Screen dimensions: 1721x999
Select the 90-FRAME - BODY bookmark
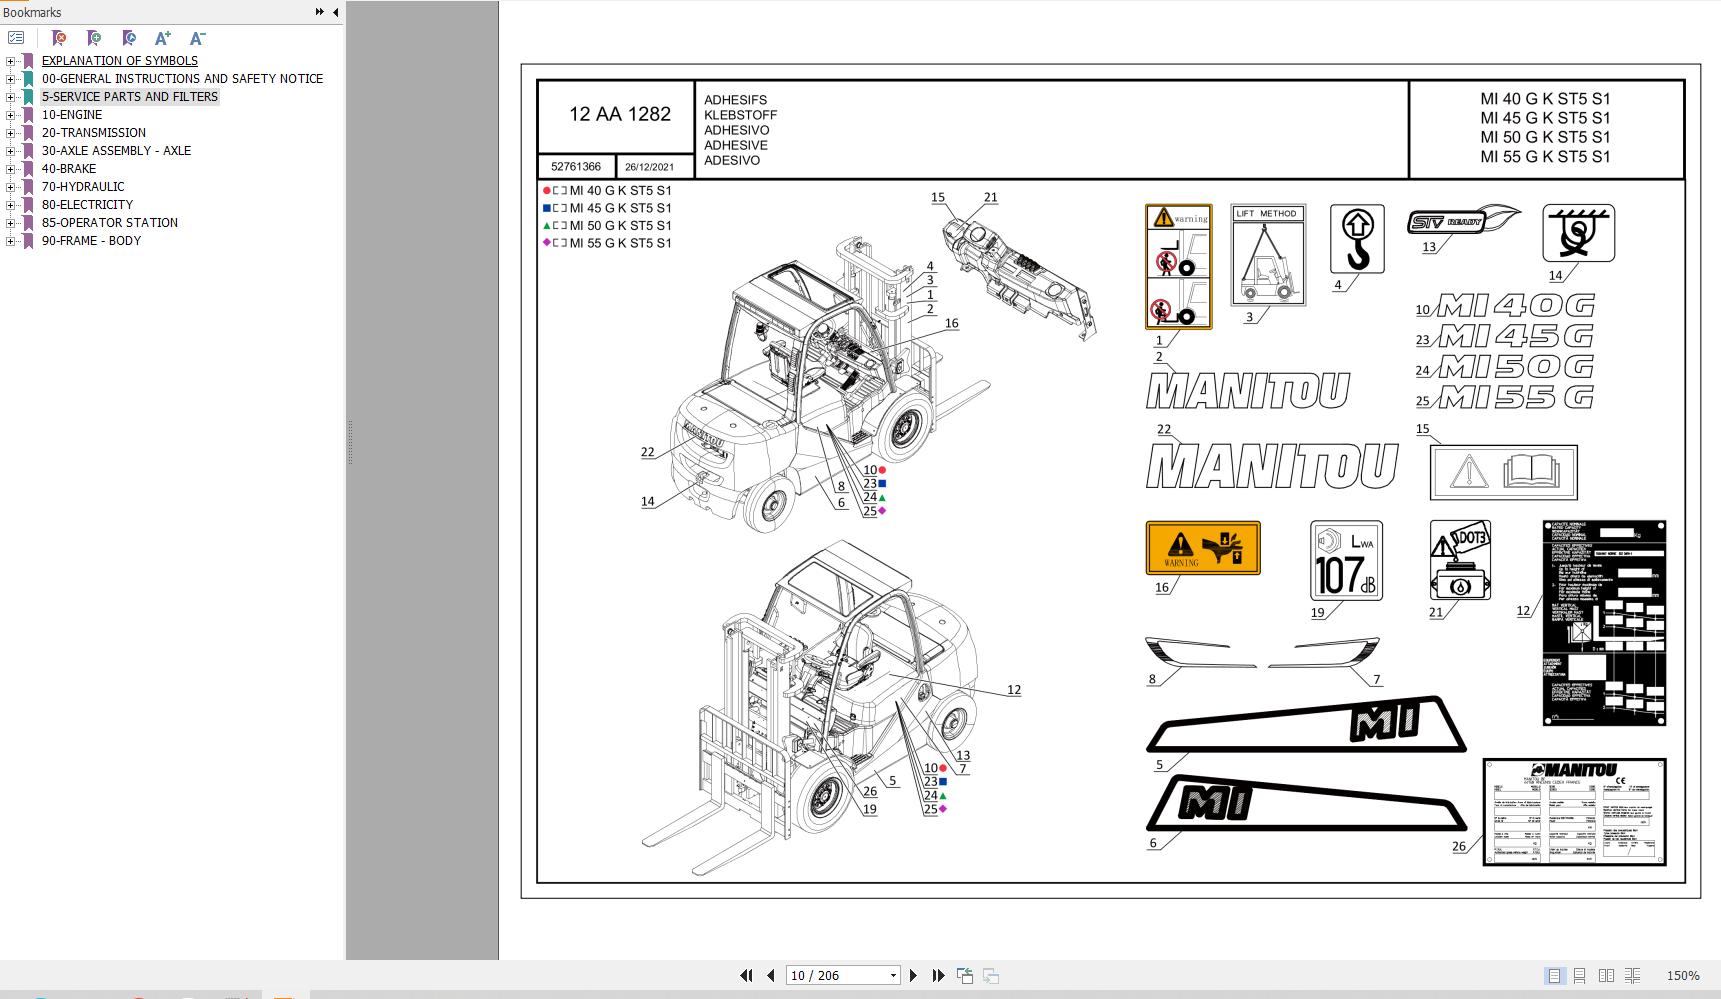(x=93, y=240)
